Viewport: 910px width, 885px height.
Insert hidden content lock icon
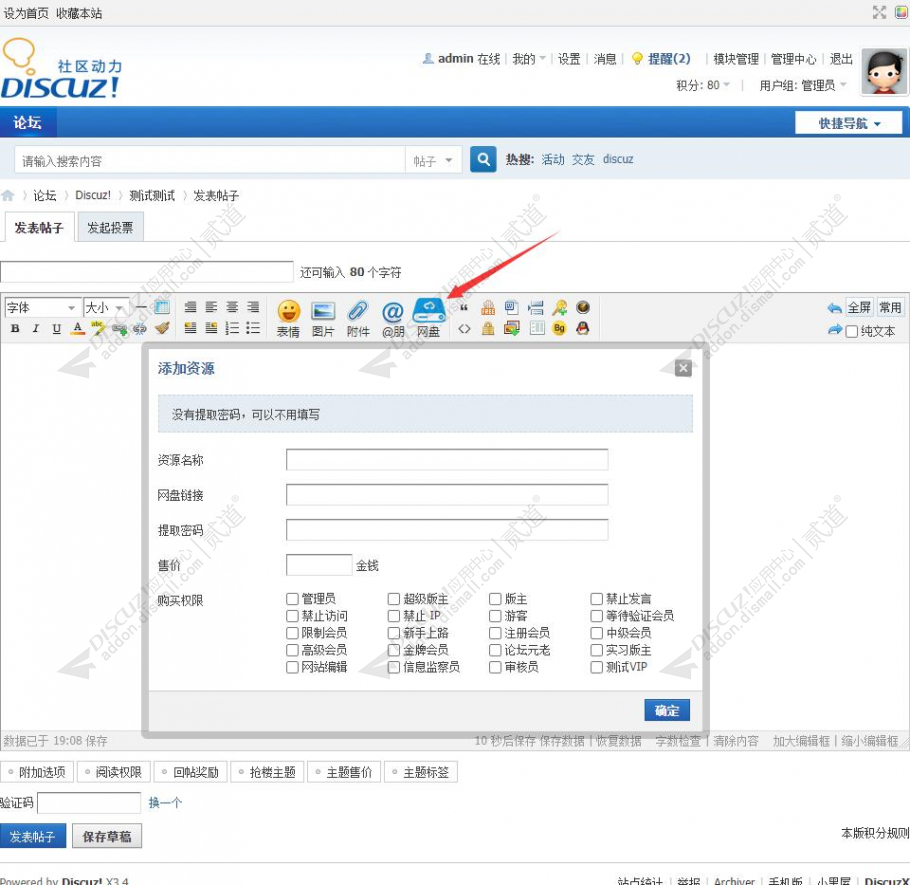click(488, 329)
